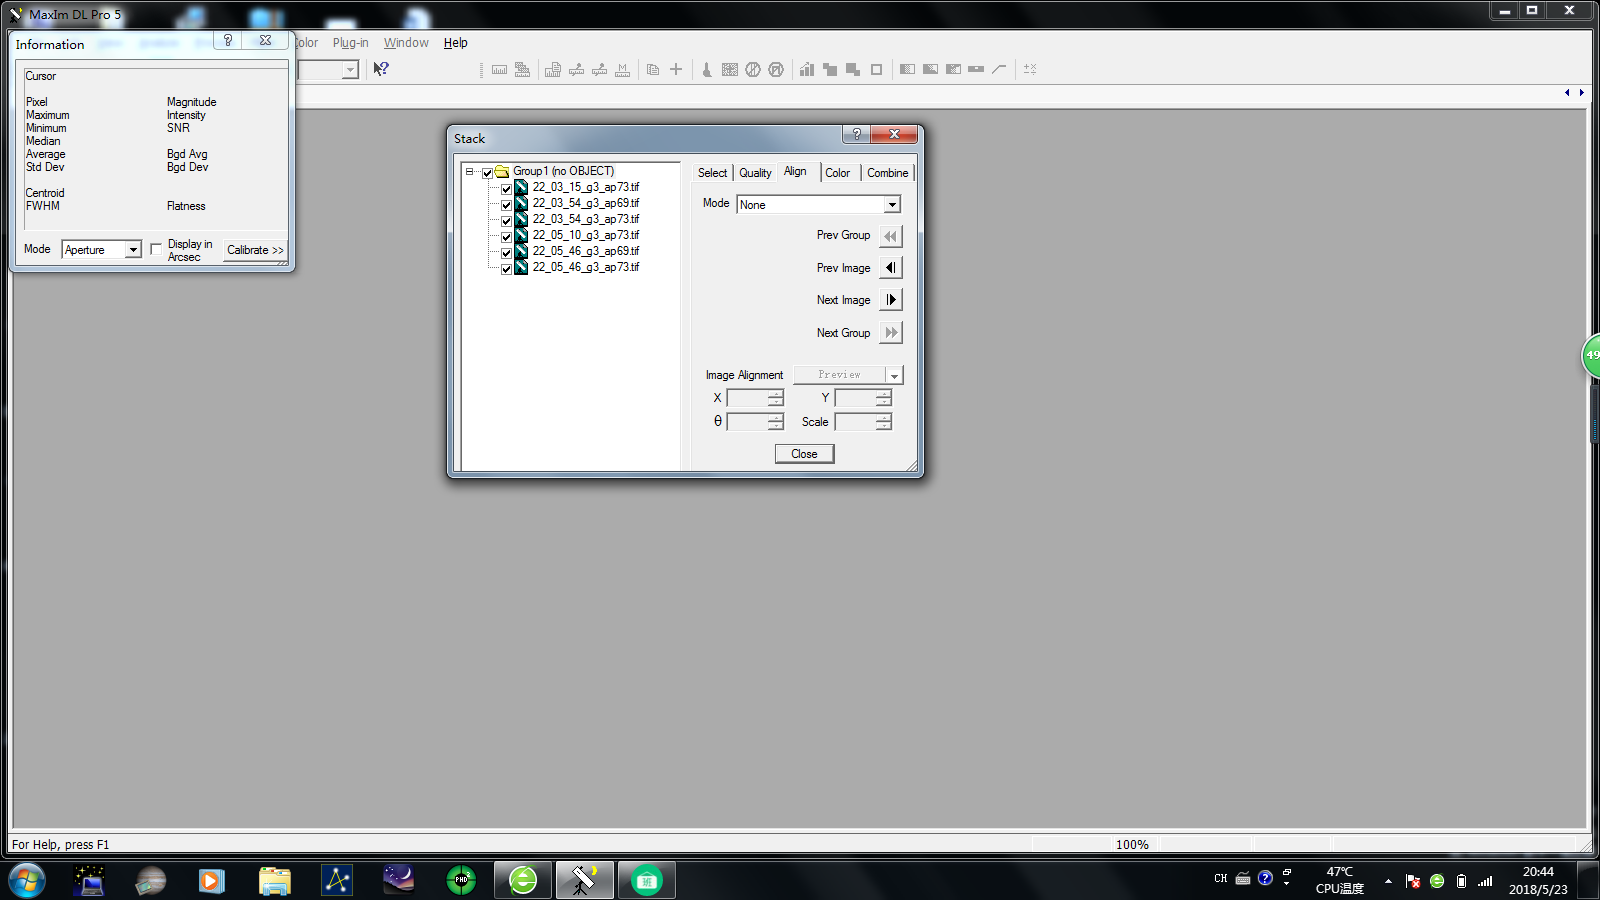Click the copy pages toolbar icon
1600x900 pixels.
(x=653, y=69)
